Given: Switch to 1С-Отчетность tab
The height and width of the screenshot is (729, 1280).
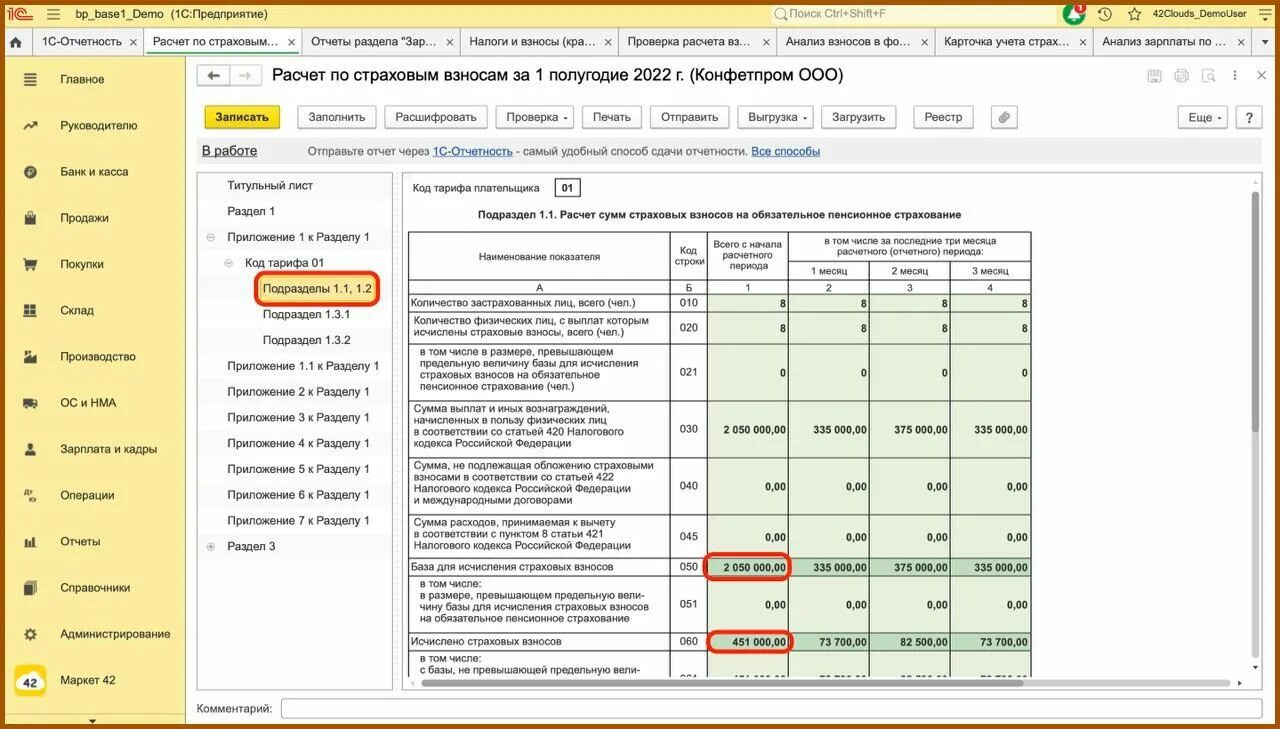Looking at the screenshot, I should click(82, 42).
